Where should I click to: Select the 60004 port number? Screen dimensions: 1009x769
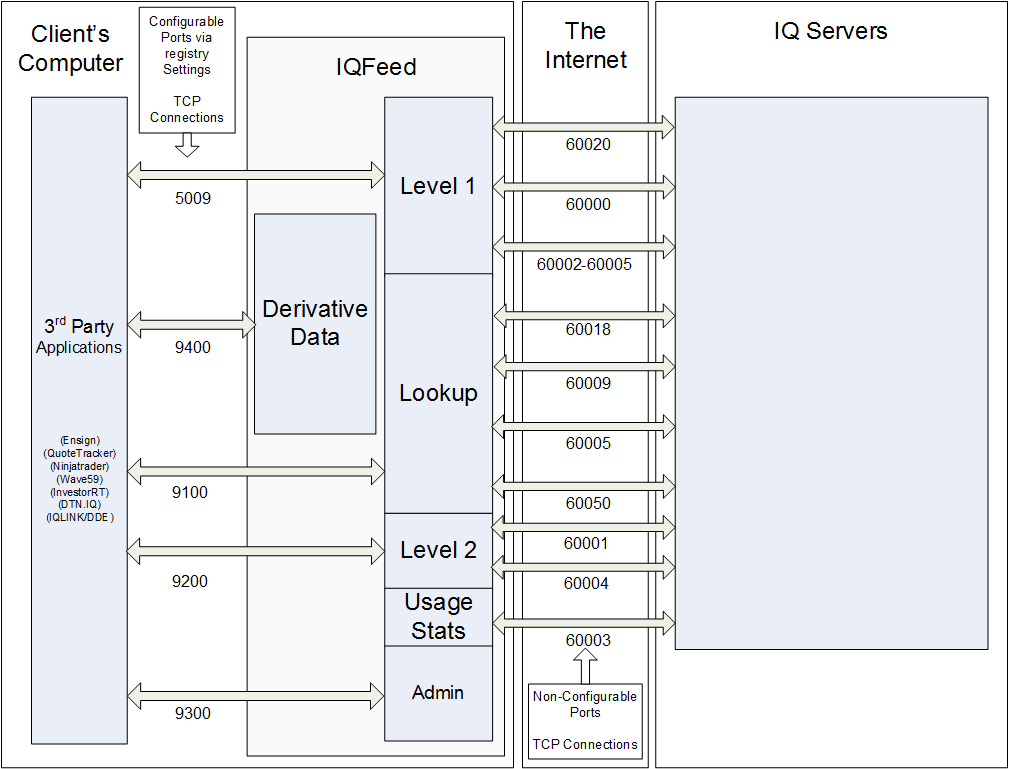point(586,583)
